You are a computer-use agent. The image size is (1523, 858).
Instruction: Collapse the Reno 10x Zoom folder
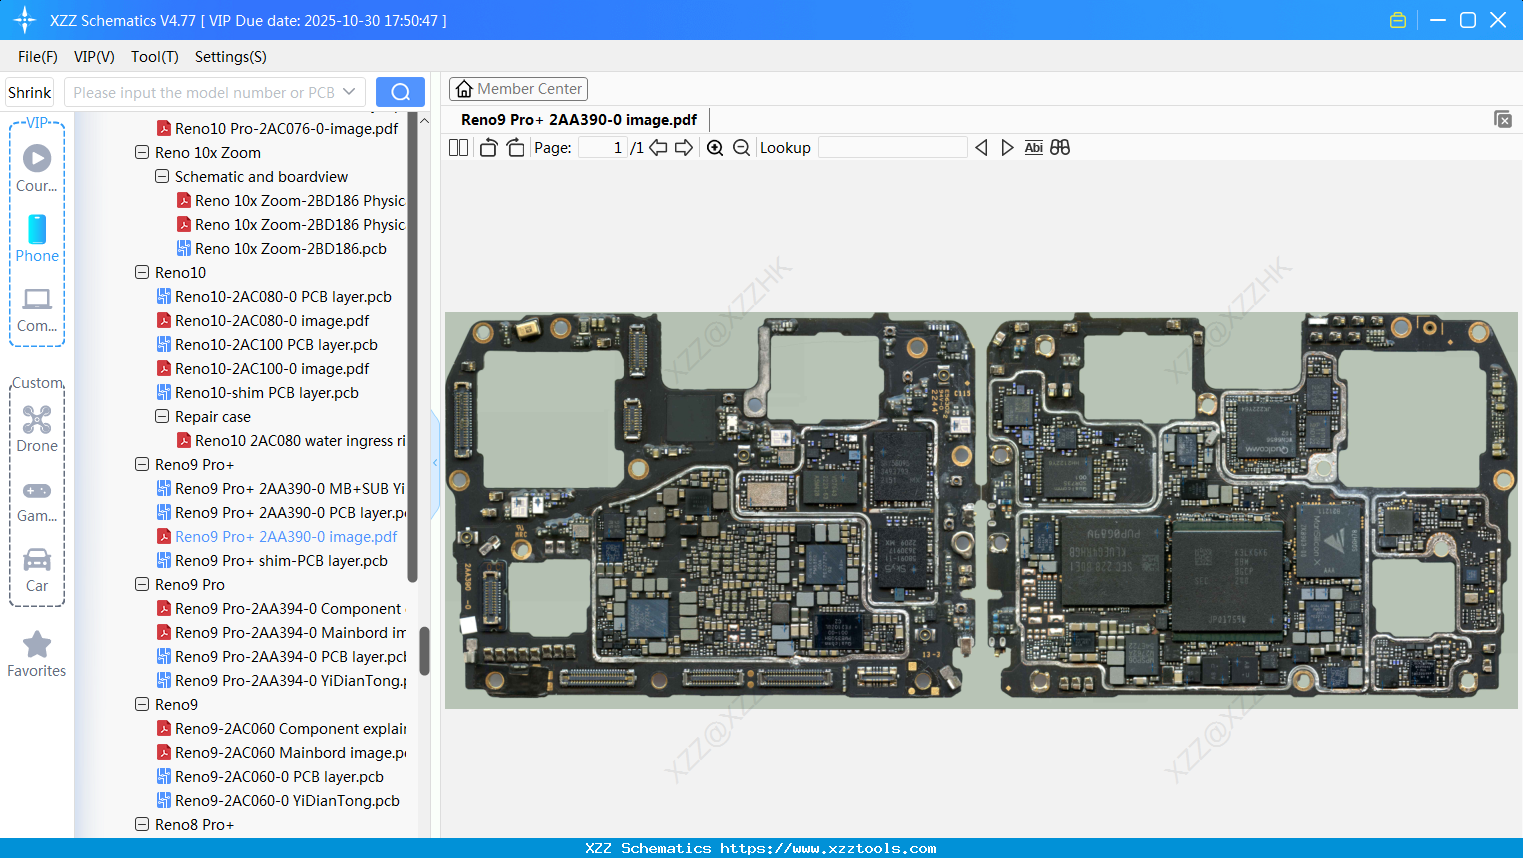coord(142,153)
